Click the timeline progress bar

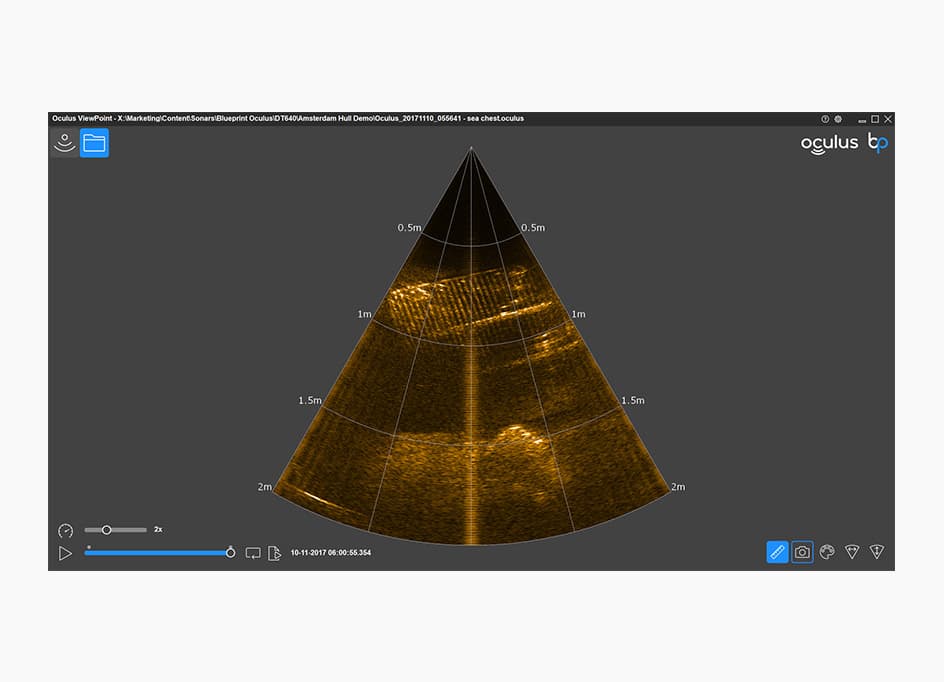tap(160, 551)
